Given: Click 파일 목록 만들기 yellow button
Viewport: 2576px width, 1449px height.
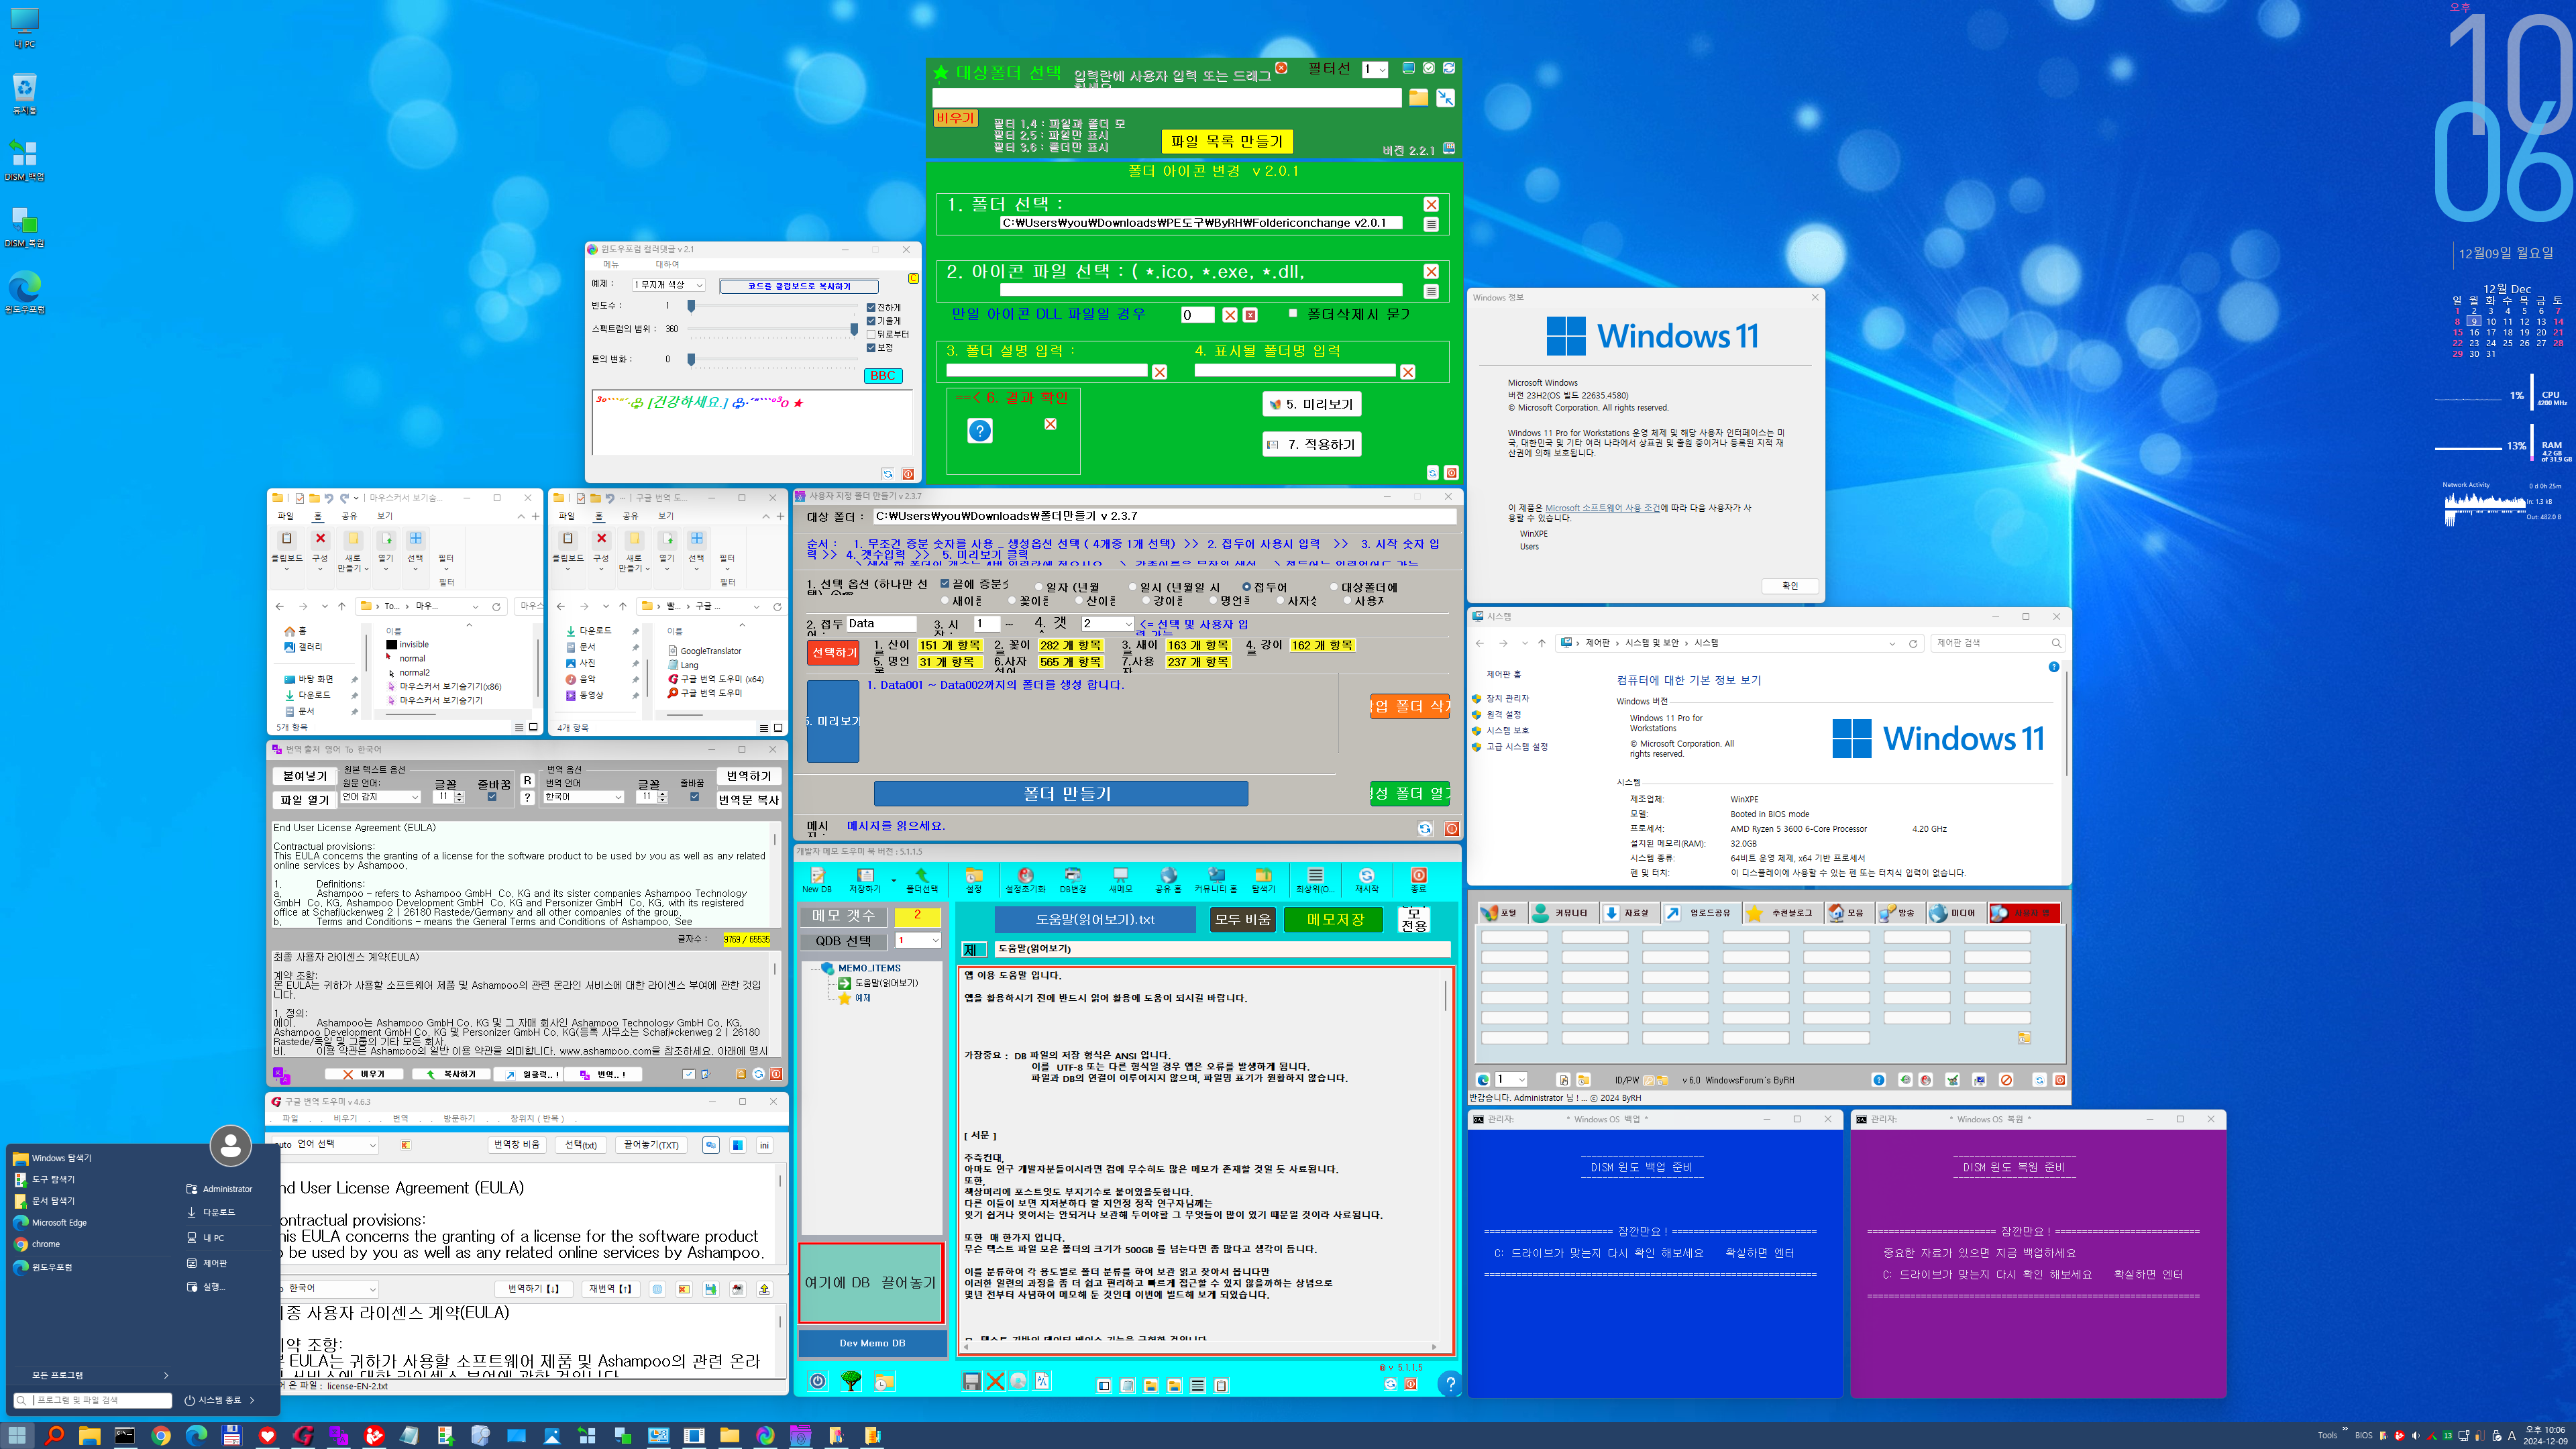Looking at the screenshot, I should click(x=1226, y=142).
